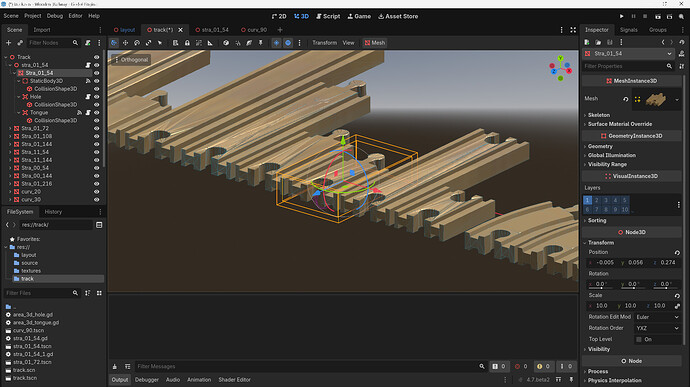Expand the Stra_01_108 tree node
690x387 pixels.
pos(10,136)
